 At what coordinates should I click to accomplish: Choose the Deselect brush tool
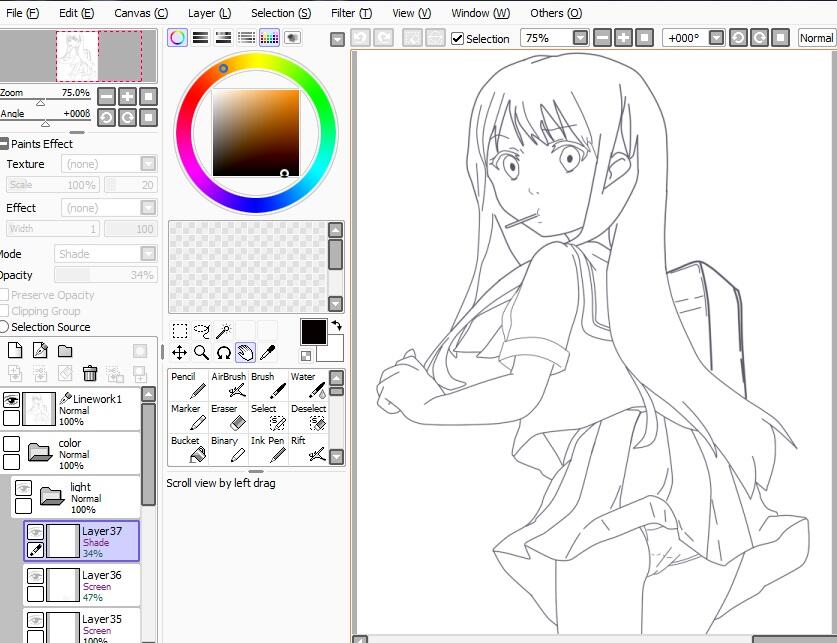(x=308, y=417)
